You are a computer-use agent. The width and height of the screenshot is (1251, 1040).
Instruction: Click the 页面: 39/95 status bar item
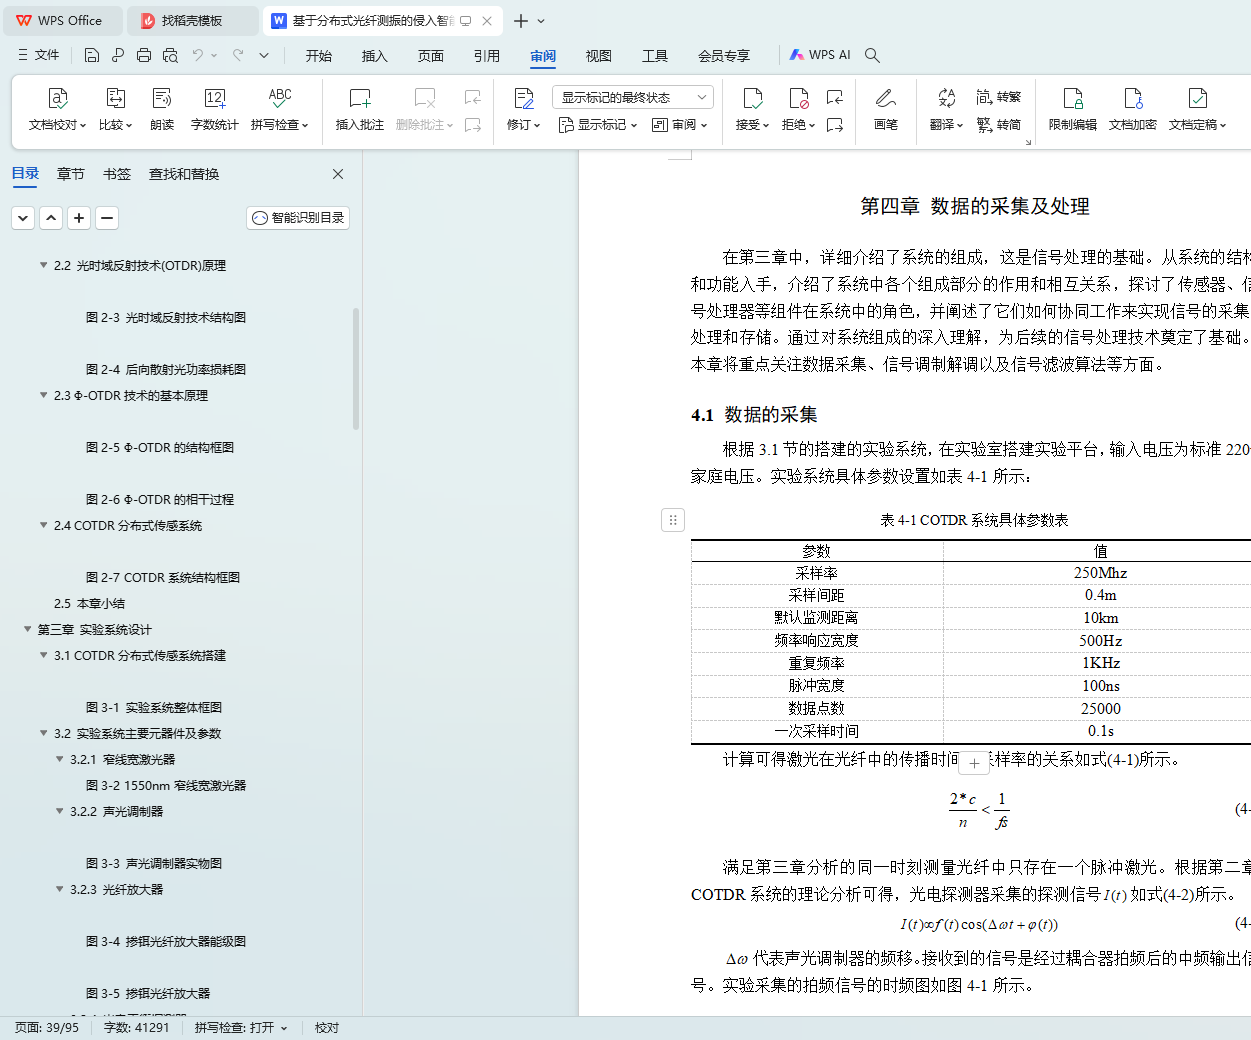(x=47, y=1028)
